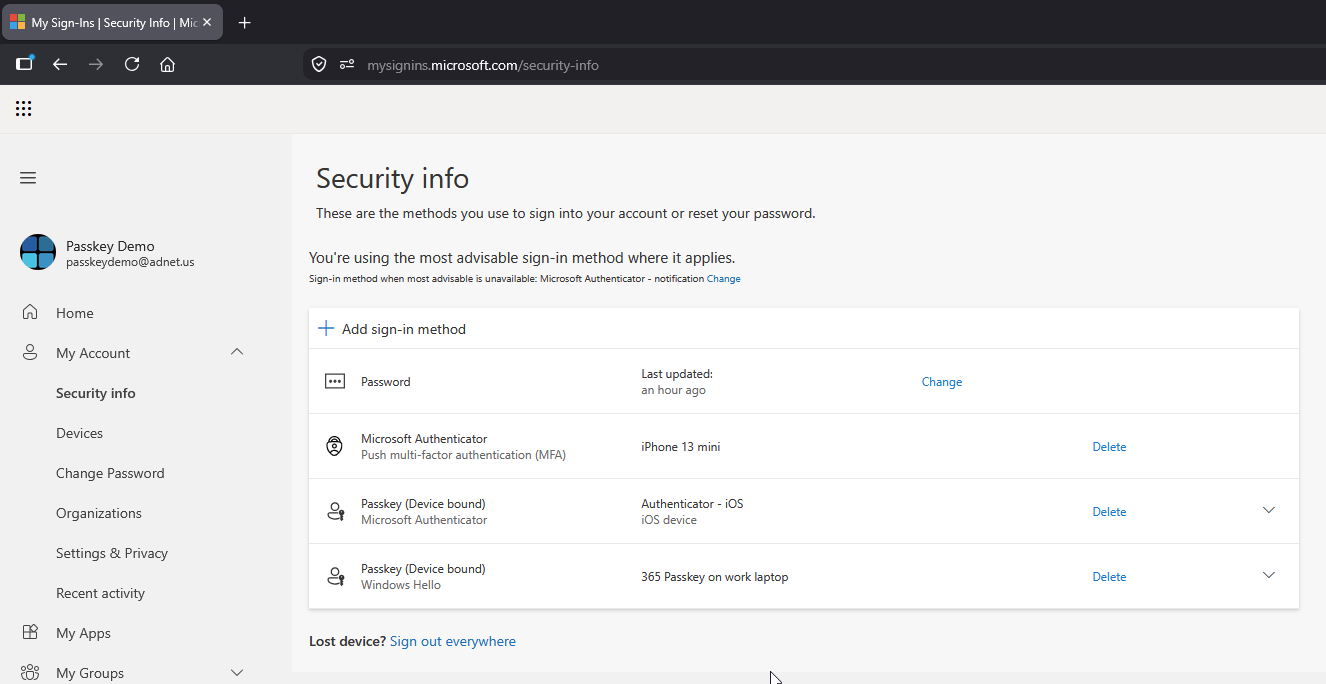Screen dimensions: 1326x684
Task: Close the My Sign-Ins browser tab
Action: [x=207, y=22]
